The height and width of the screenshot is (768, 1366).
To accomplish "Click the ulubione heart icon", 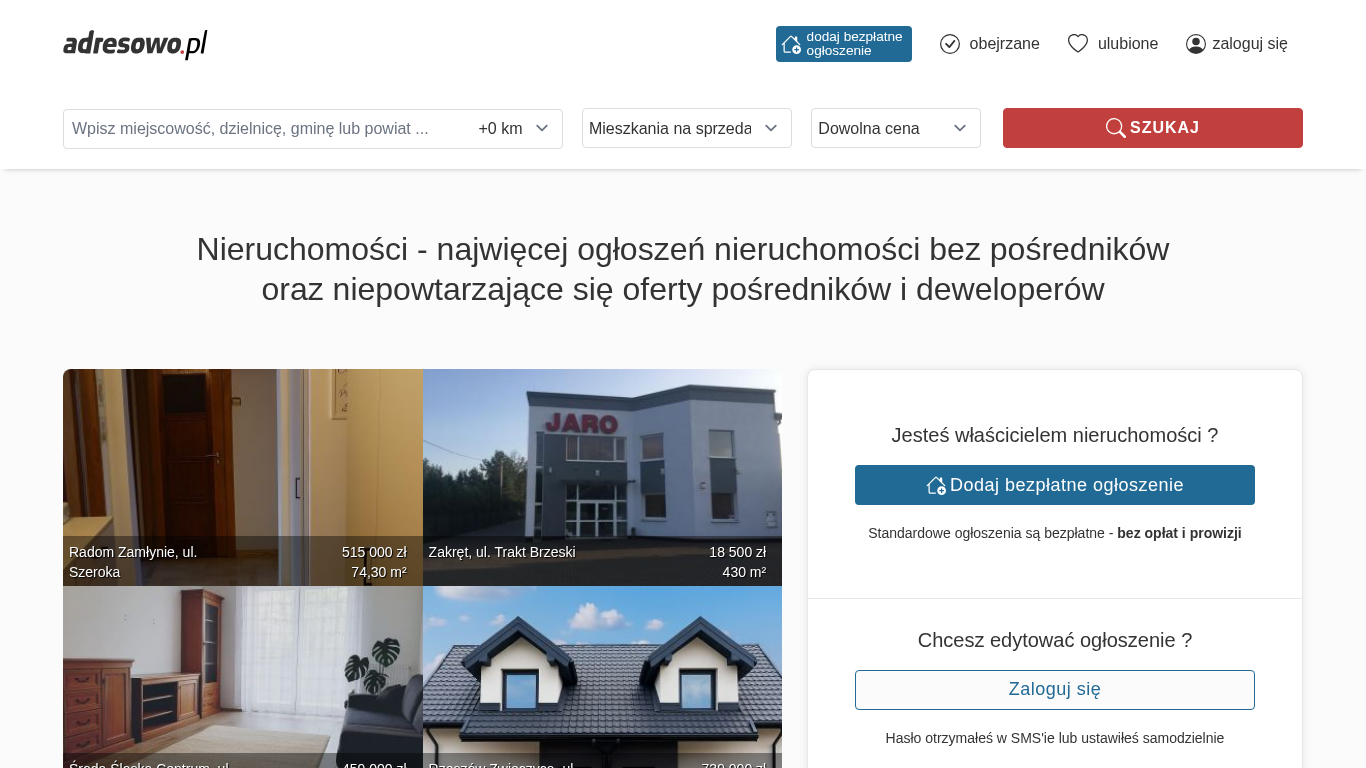I will pyautogui.click(x=1078, y=44).
